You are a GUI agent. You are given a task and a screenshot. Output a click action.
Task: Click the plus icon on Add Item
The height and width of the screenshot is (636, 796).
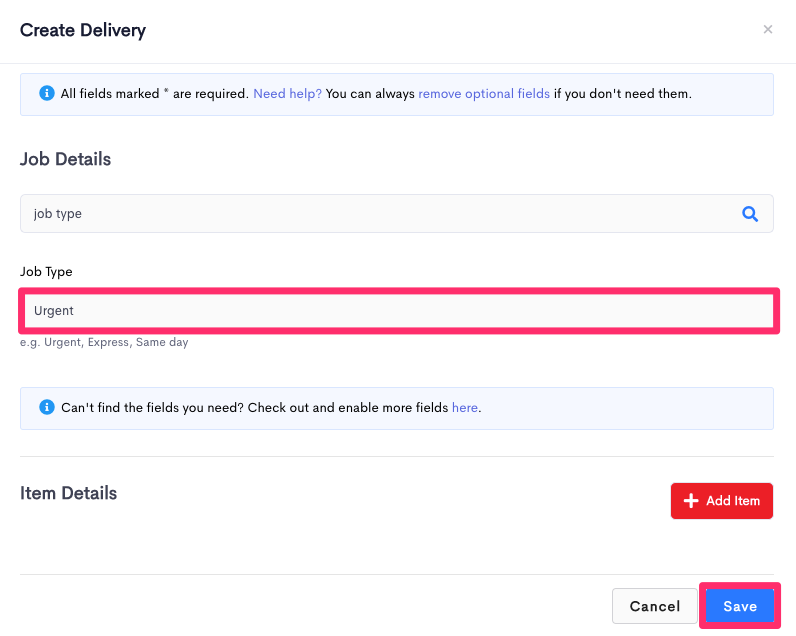pos(691,500)
